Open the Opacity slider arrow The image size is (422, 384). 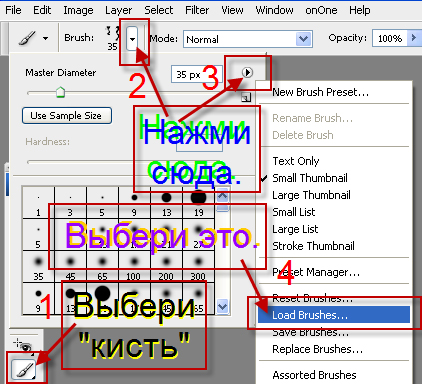click(x=413, y=38)
